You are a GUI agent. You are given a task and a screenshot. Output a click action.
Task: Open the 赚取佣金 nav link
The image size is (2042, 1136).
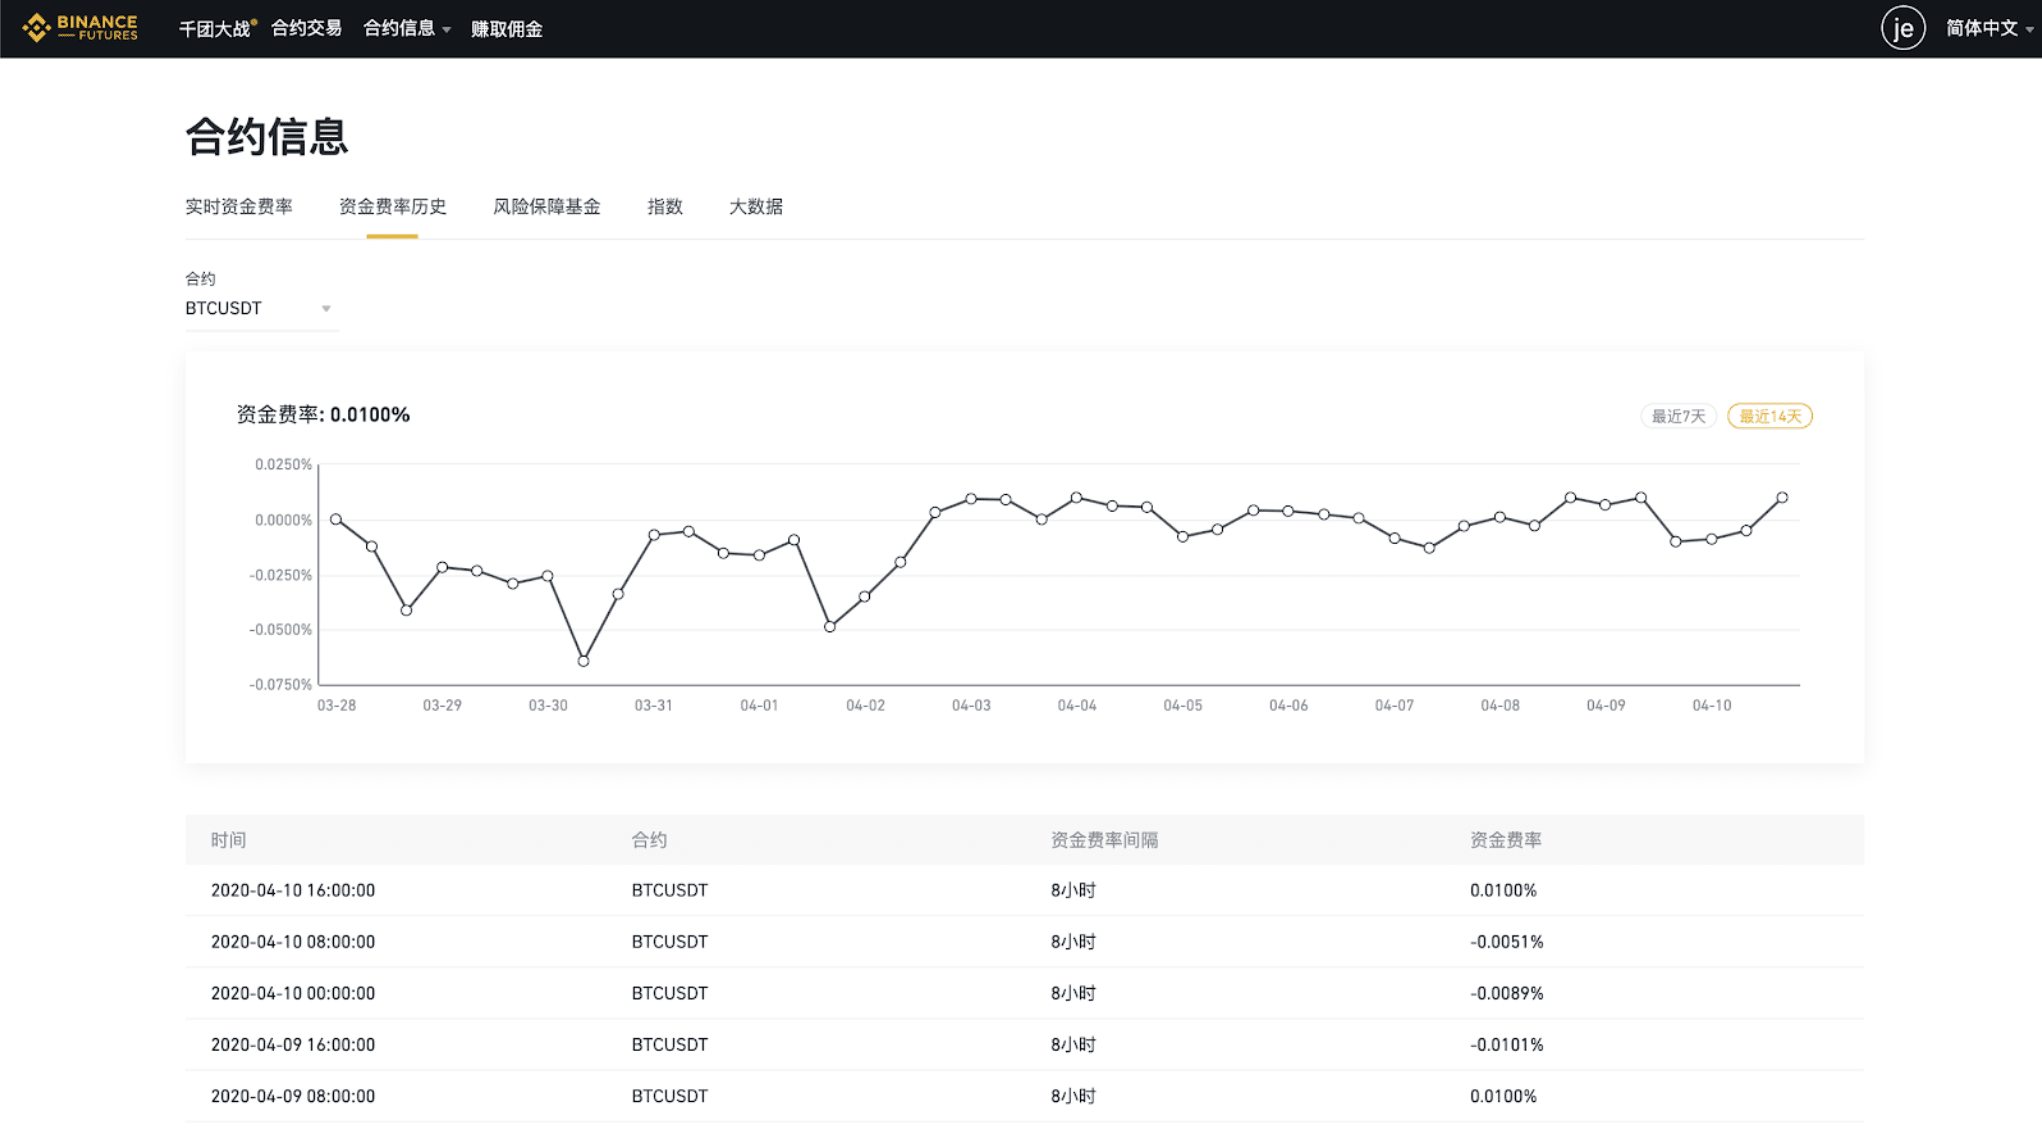coord(506,29)
